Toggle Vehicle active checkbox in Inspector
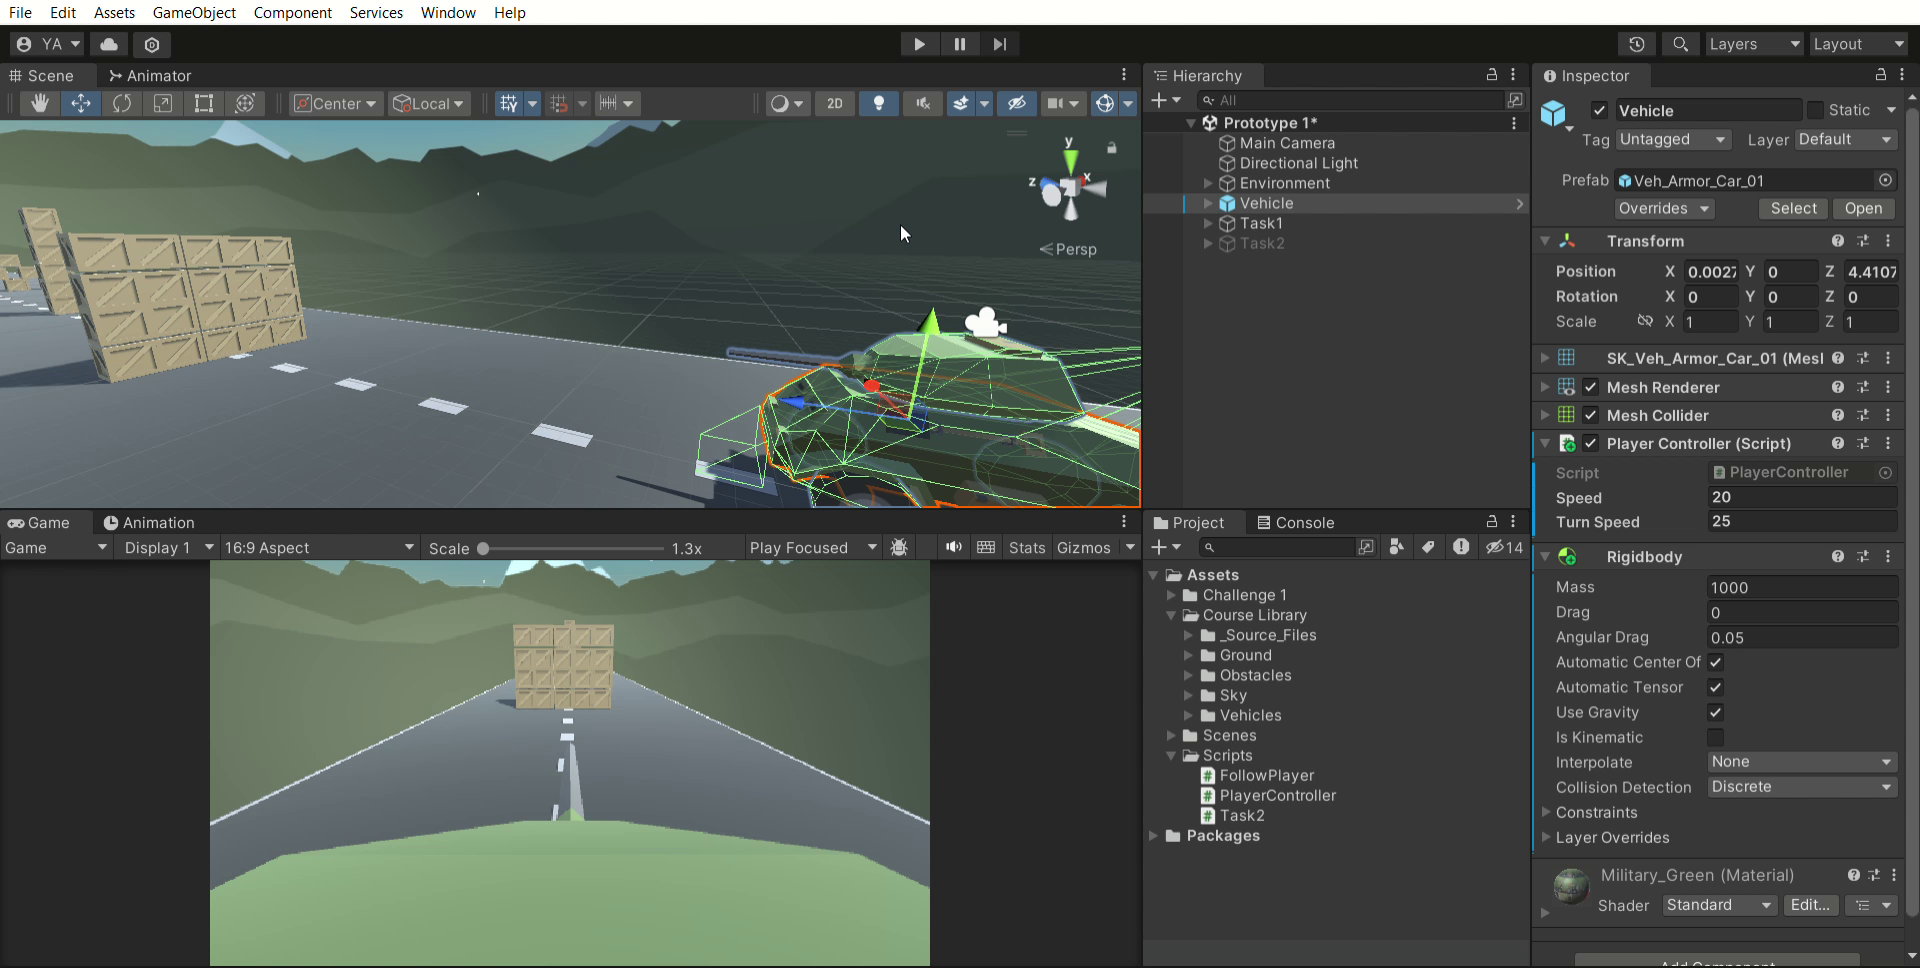This screenshot has width=1920, height=968. [x=1599, y=110]
